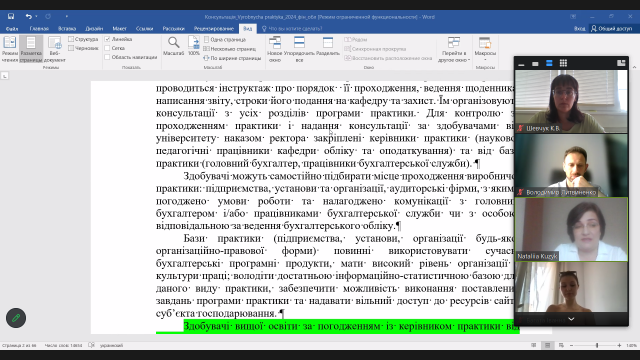The height and width of the screenshot is (360, 640).
Task: Open the Дизайн ribbon tab
Action: coord(94,29)
